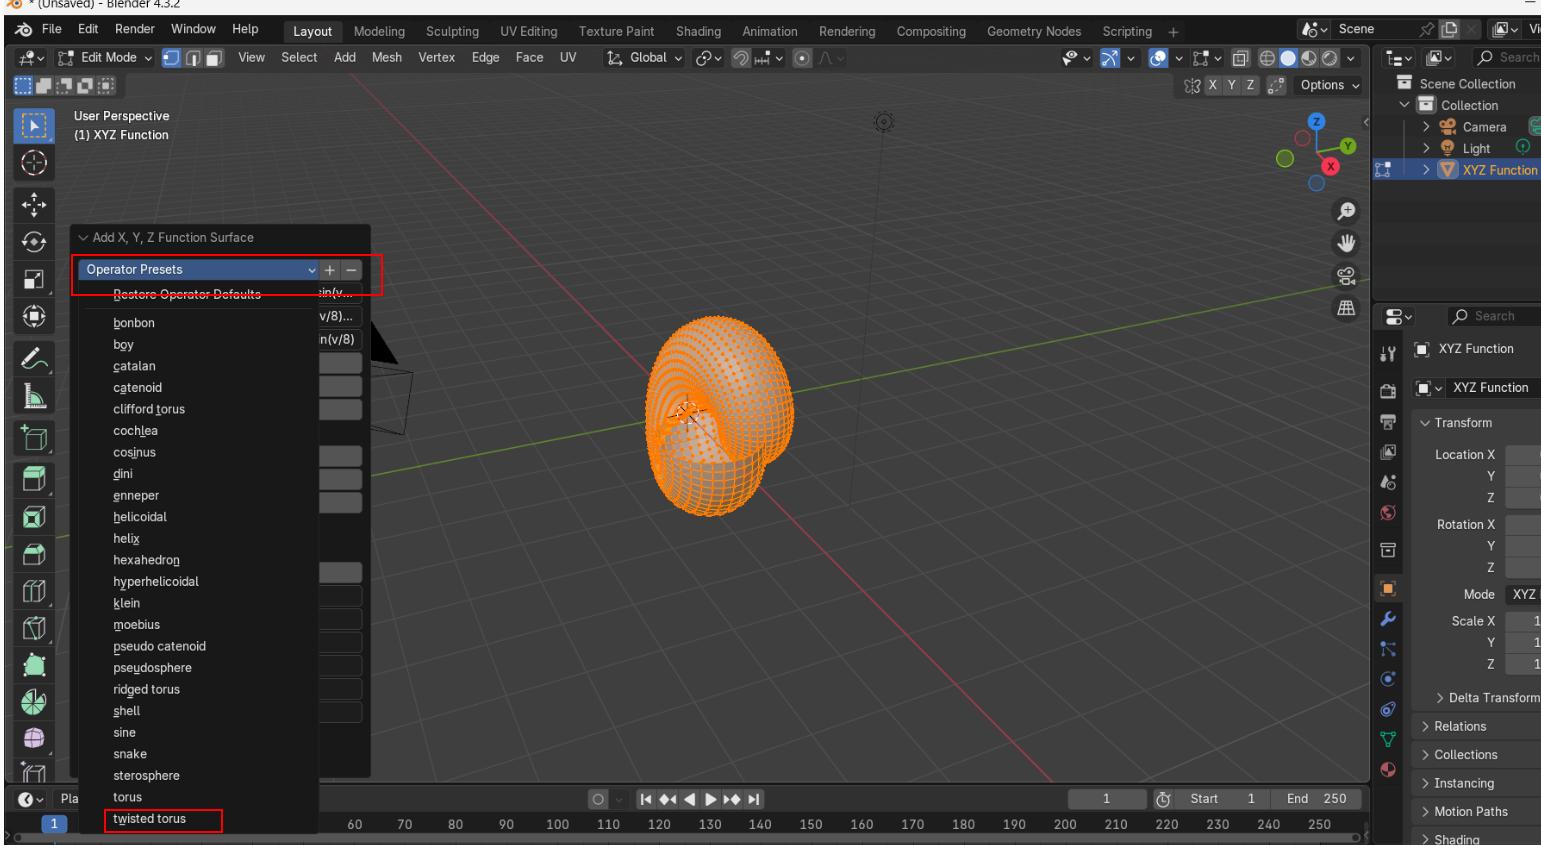Switch perspective/orthographic grid icon
Viewport: 1541px width, 845px height.
pos(1347,309)
